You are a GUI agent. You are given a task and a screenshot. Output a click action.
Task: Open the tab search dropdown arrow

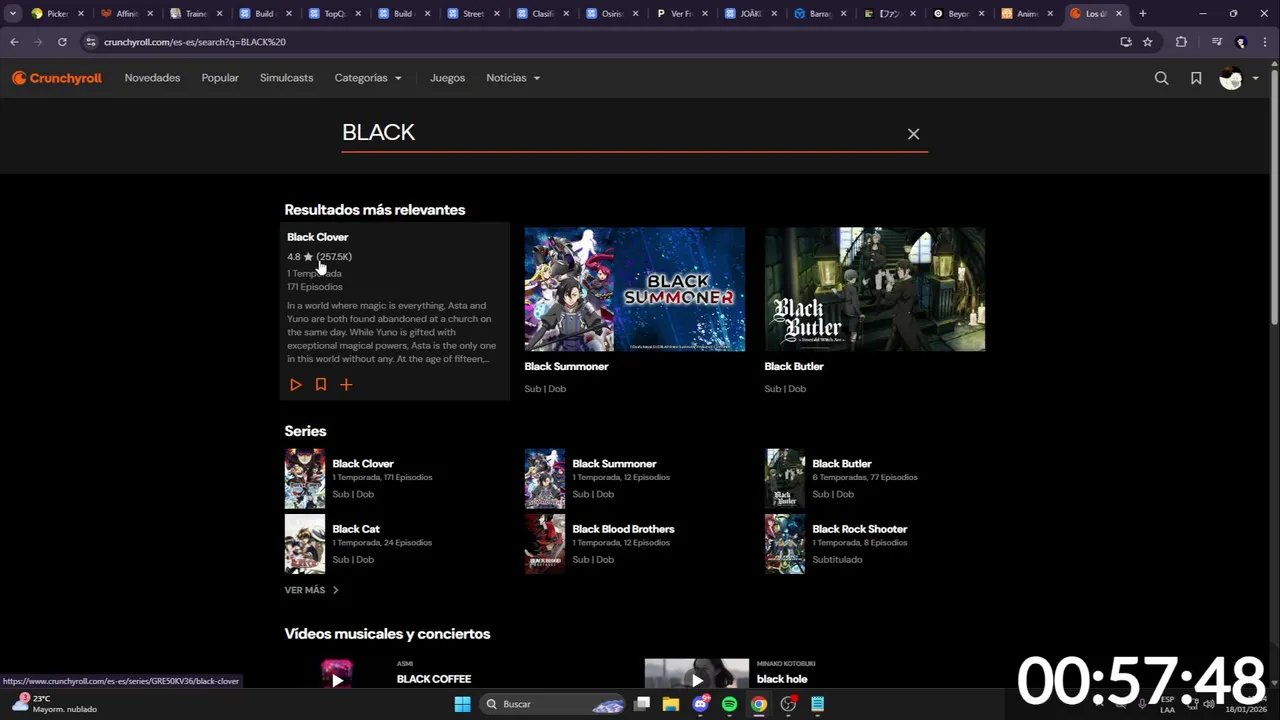click(13, 14)
